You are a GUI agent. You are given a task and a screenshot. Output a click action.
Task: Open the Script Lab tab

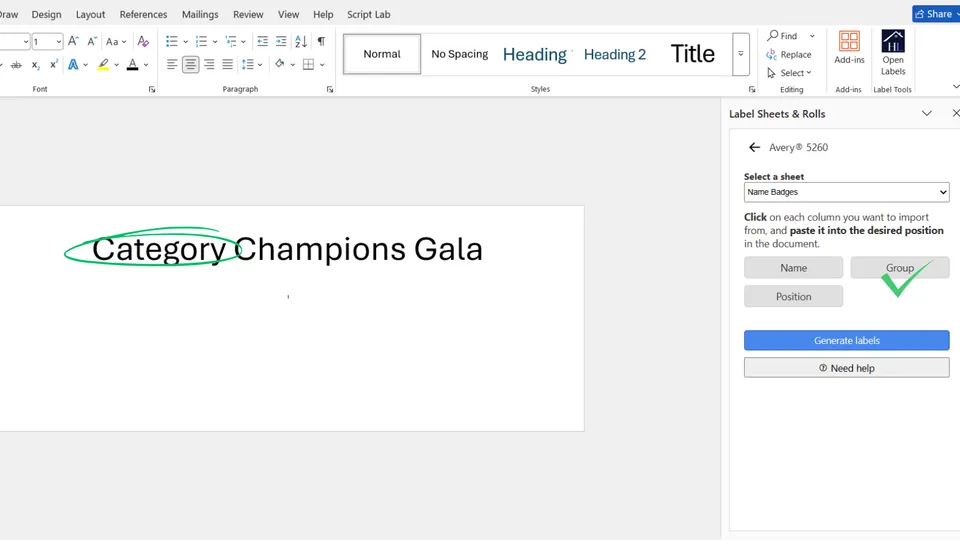pos(369,14)
